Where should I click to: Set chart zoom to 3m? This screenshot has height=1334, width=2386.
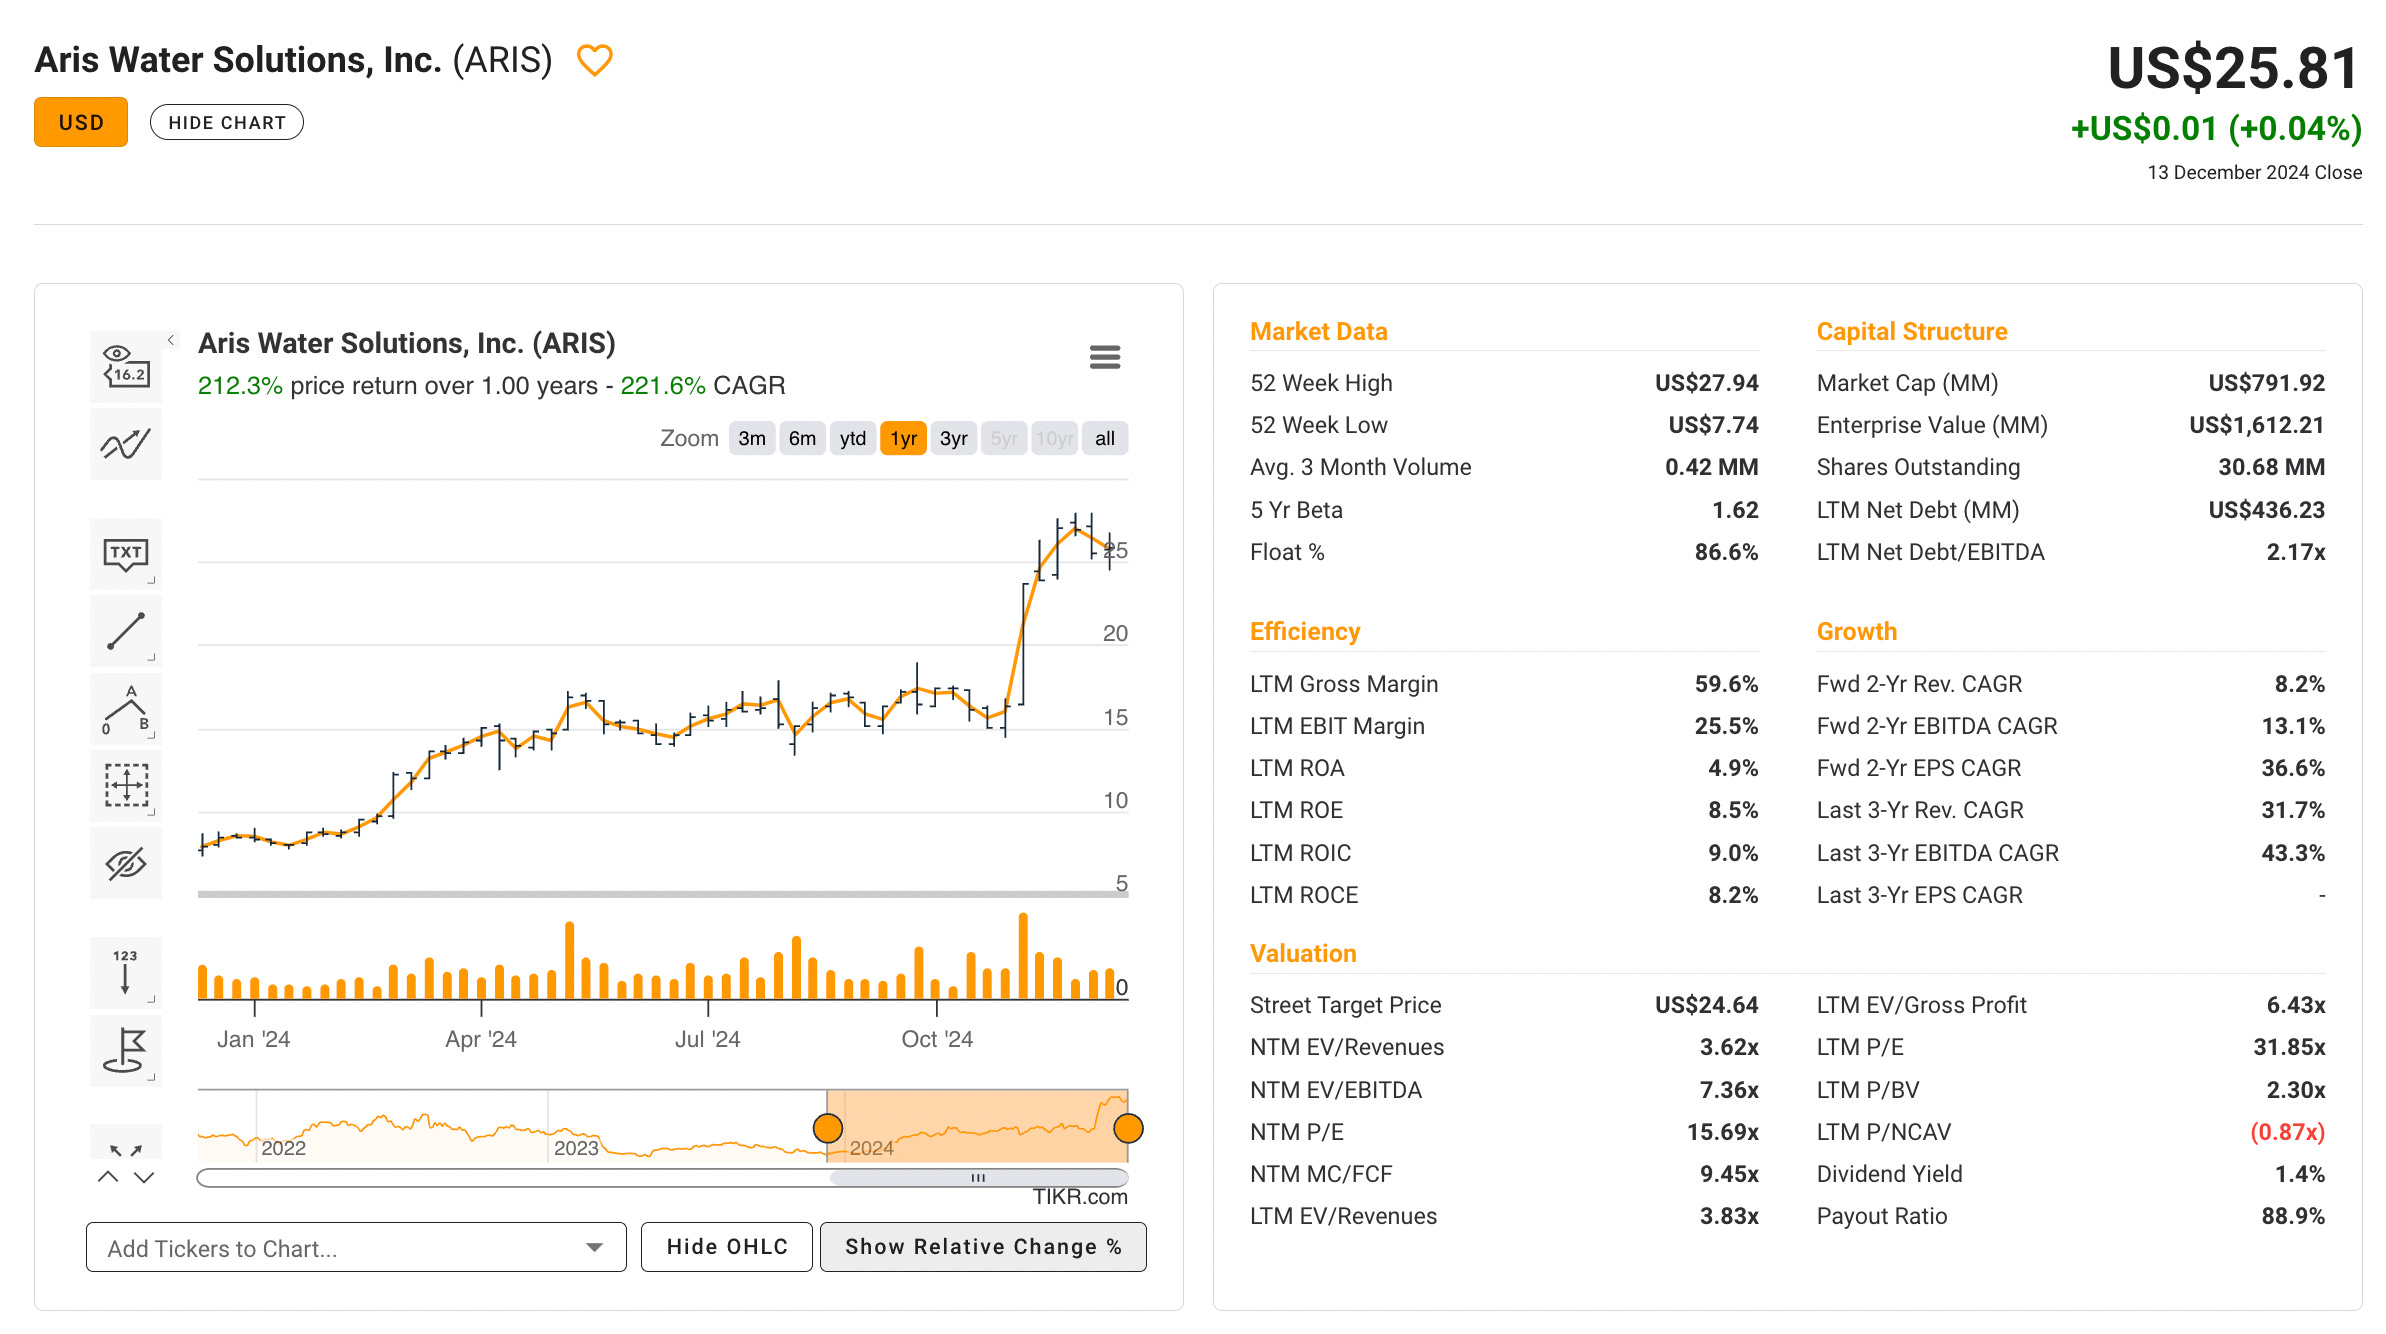pyautogui.click(x=752, y=438)
